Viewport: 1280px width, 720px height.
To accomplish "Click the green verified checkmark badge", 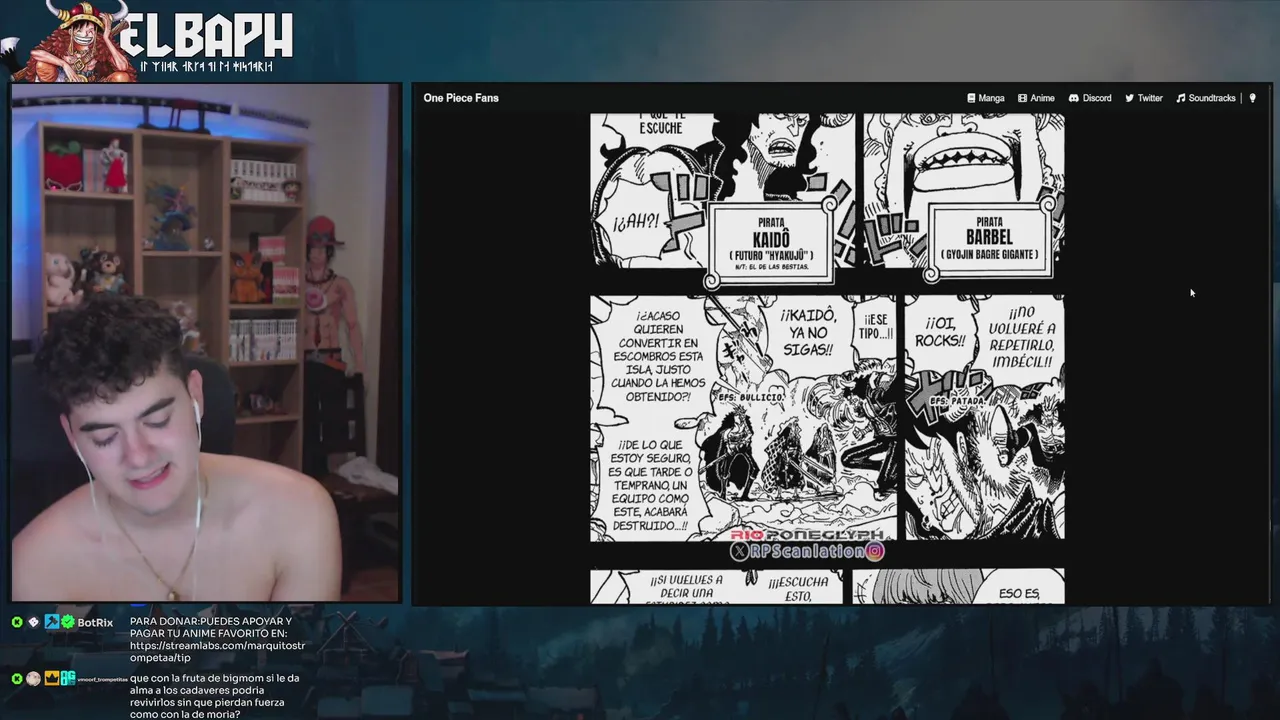I will pos(67,622).
